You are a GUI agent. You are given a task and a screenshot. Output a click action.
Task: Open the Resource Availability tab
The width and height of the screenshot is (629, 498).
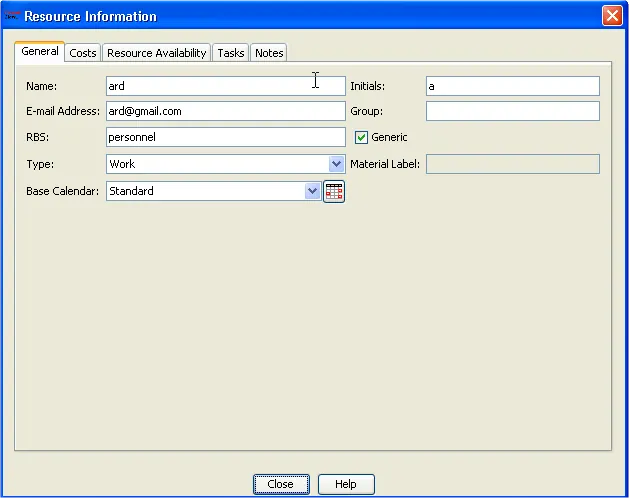(x=156, y=53)
